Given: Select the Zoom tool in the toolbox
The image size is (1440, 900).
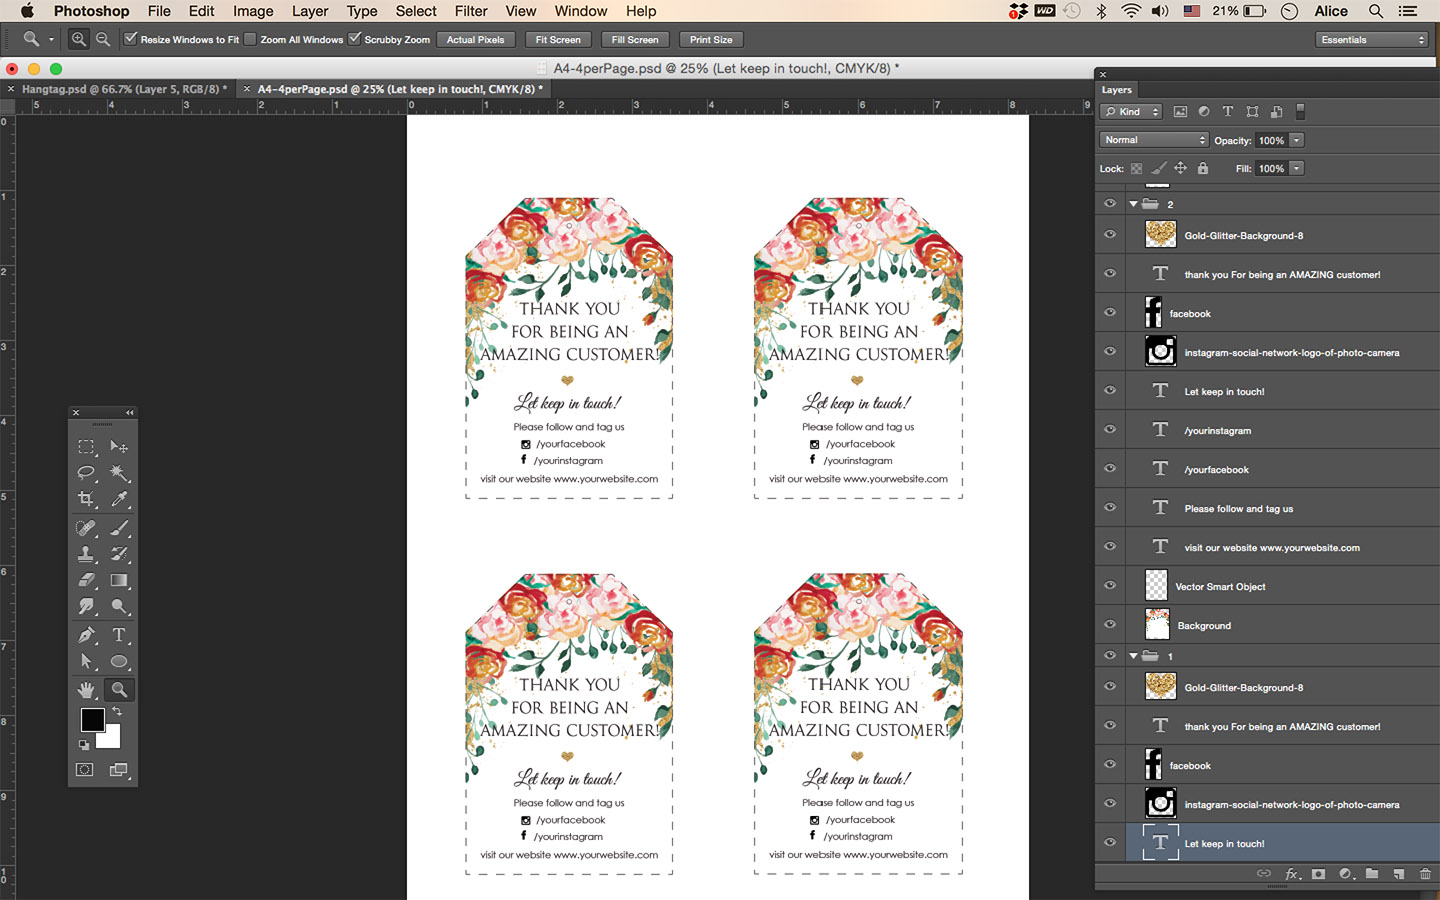Looking at the screenshot, I should click(x=119, y=690).
